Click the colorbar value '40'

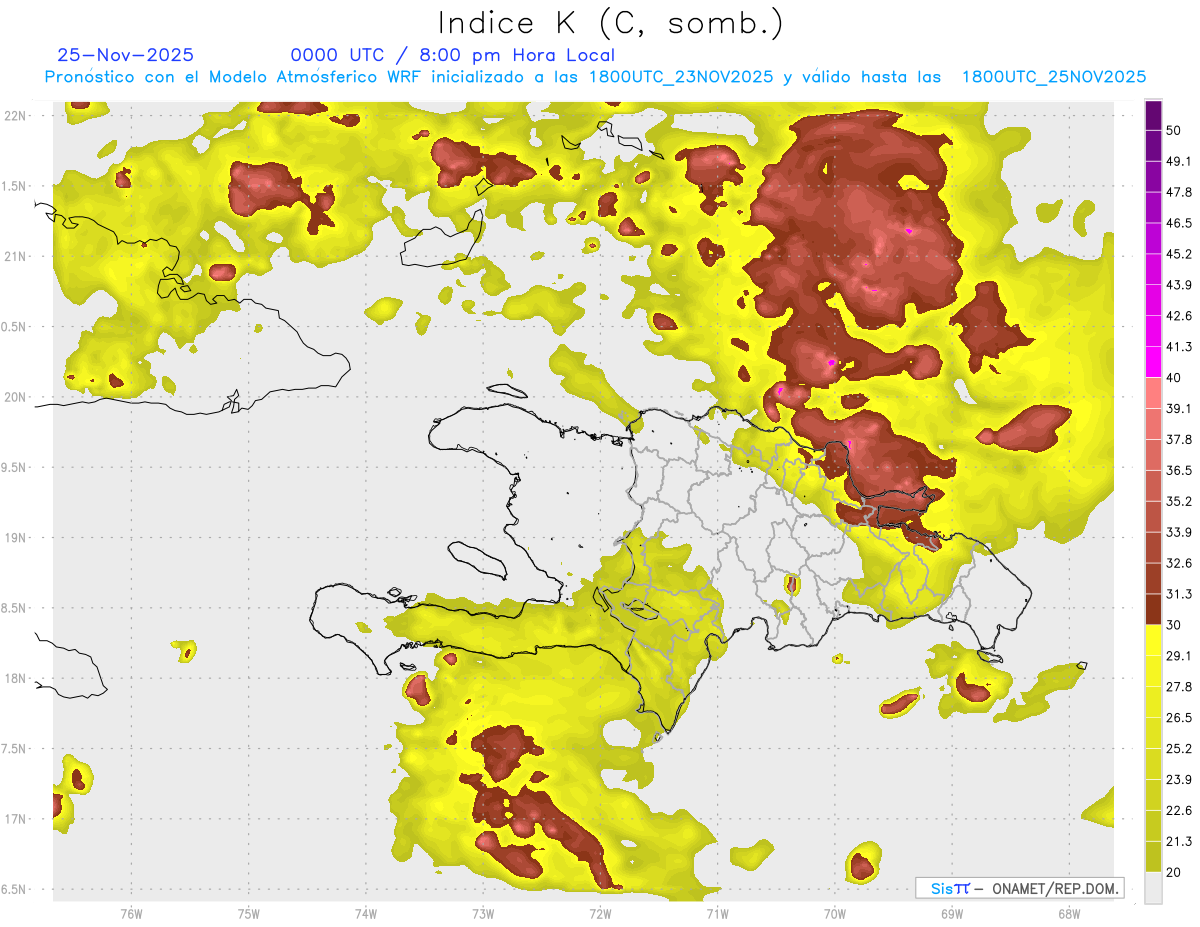point(1175,378)
